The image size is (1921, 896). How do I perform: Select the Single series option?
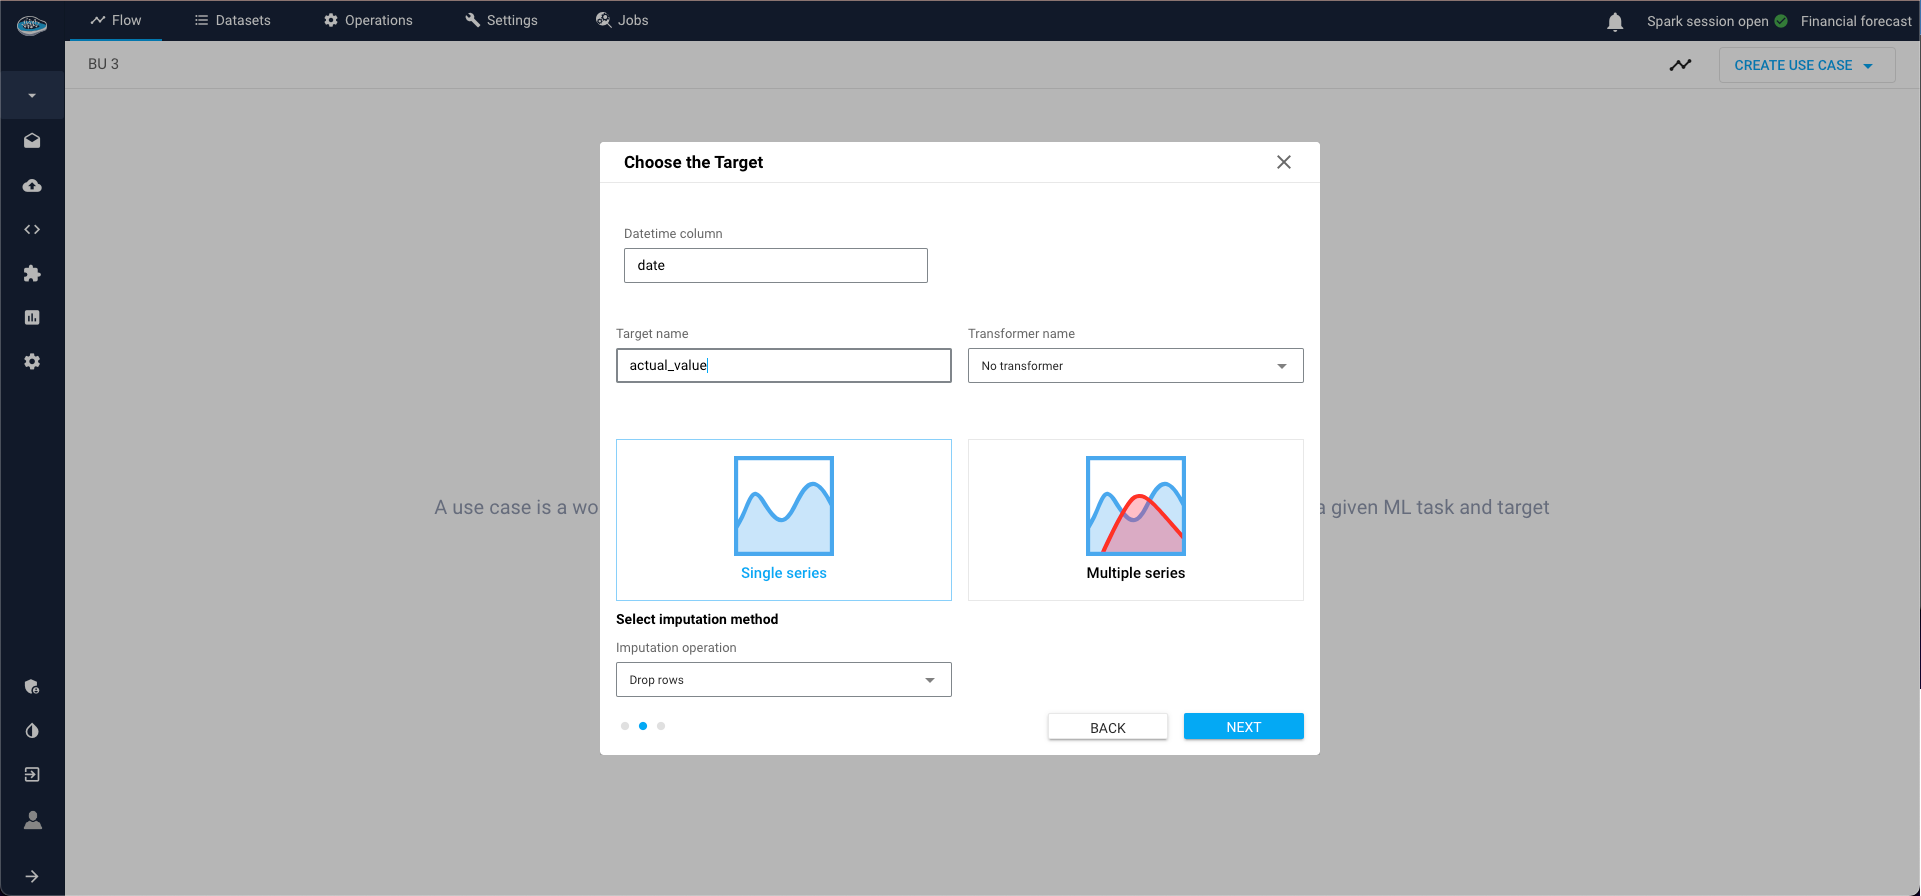point(783,520)
